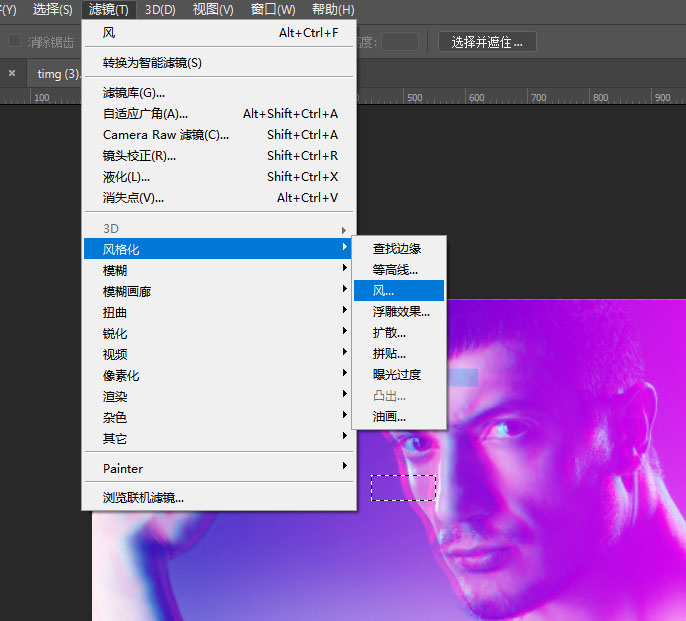Open the 3D(D) menu
The height and width of the screenshot is (621, 686).
click(x=160, y=9)
